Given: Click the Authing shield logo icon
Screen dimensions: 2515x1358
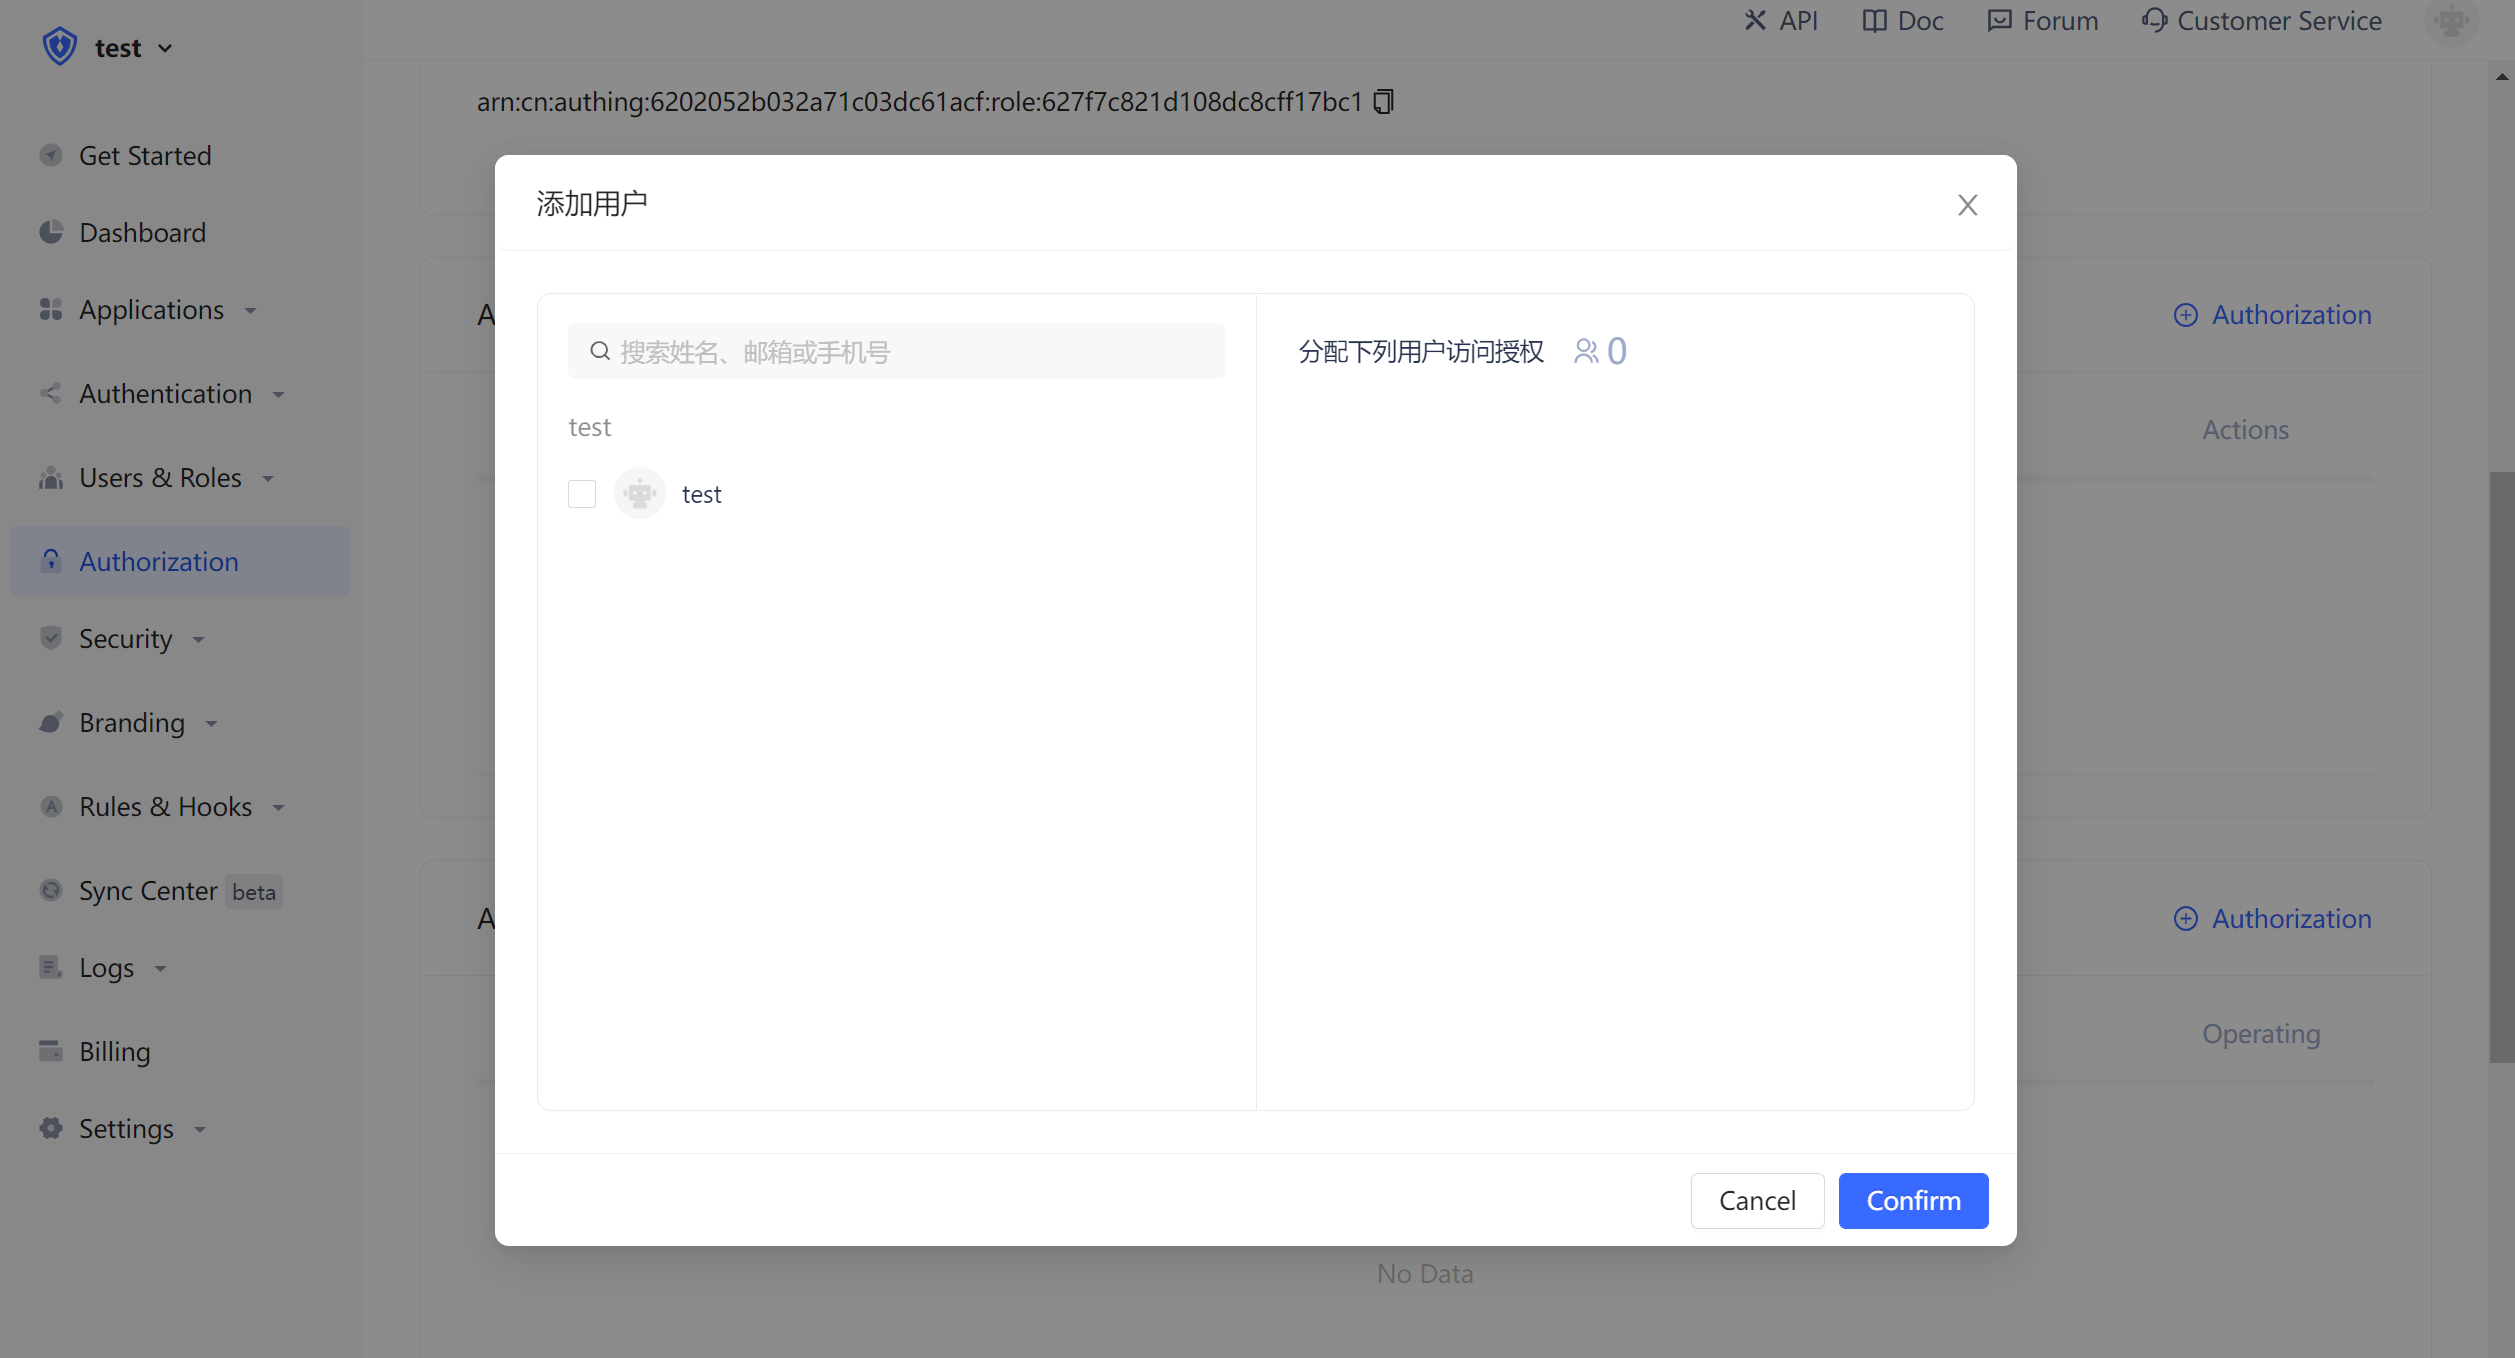Looking at the screenshot, I should (x=60, y=47).
